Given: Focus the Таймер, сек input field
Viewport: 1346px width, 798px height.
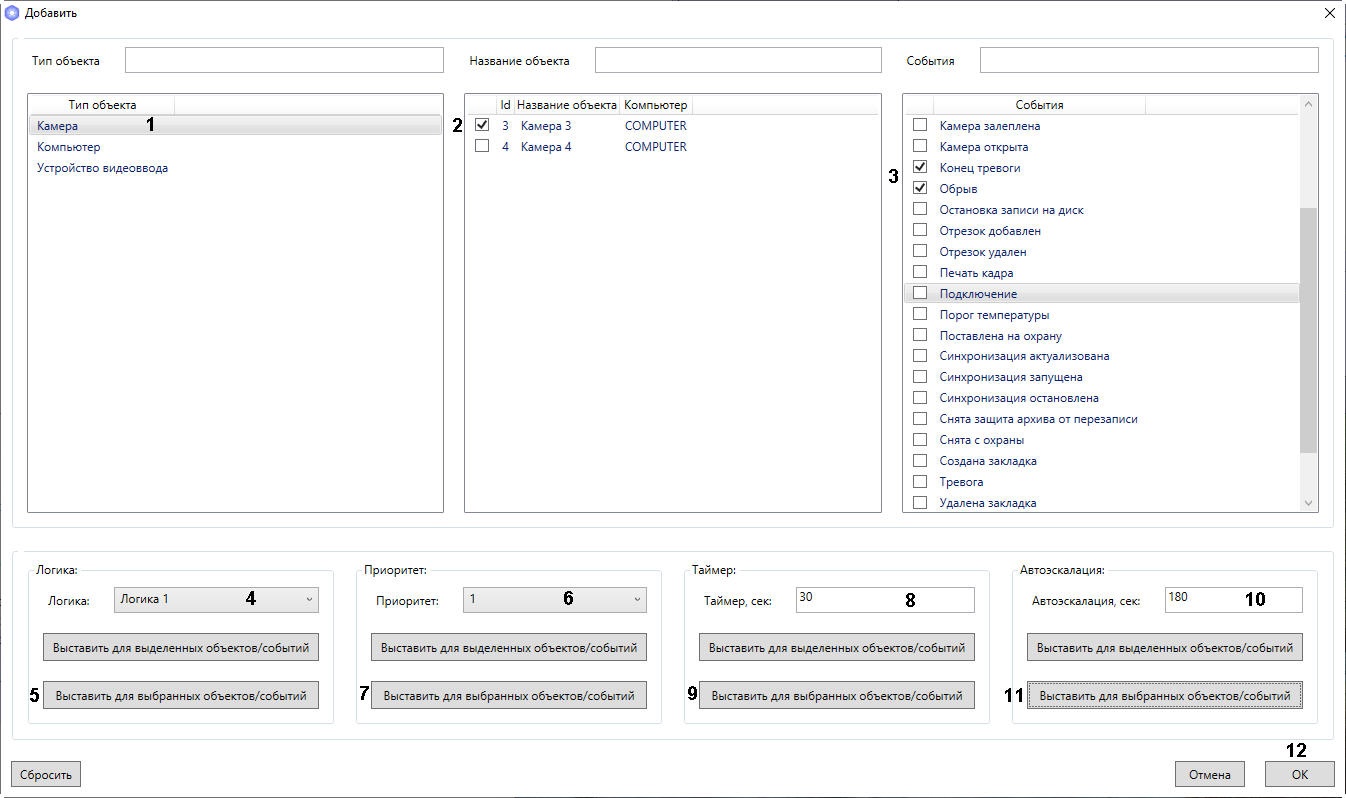Looking at the screenshot, I should pyautogui.click(x=884, y=599).
